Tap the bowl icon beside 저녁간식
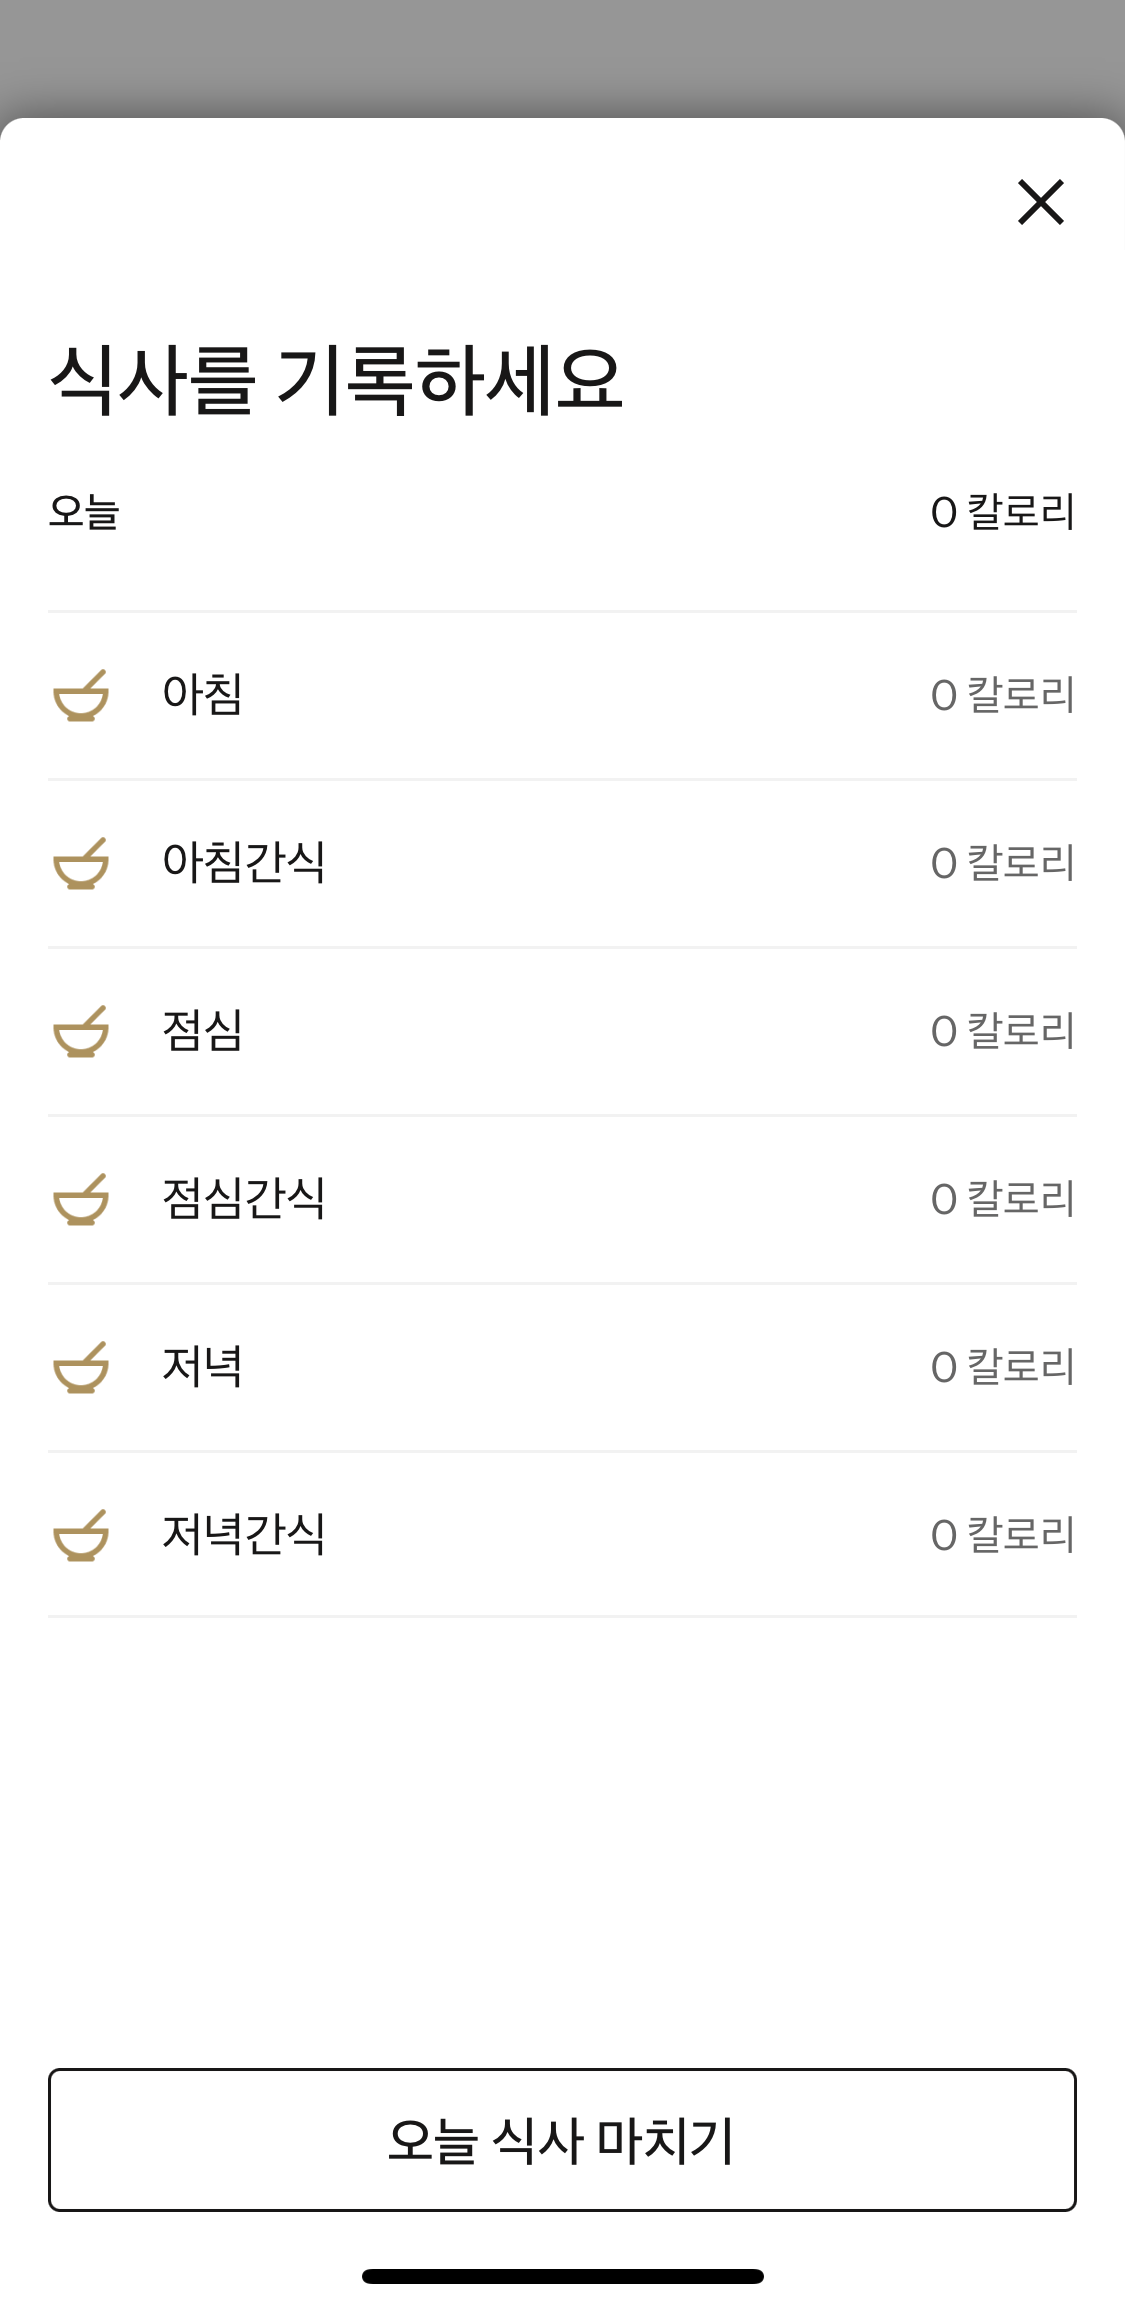 81,1536
